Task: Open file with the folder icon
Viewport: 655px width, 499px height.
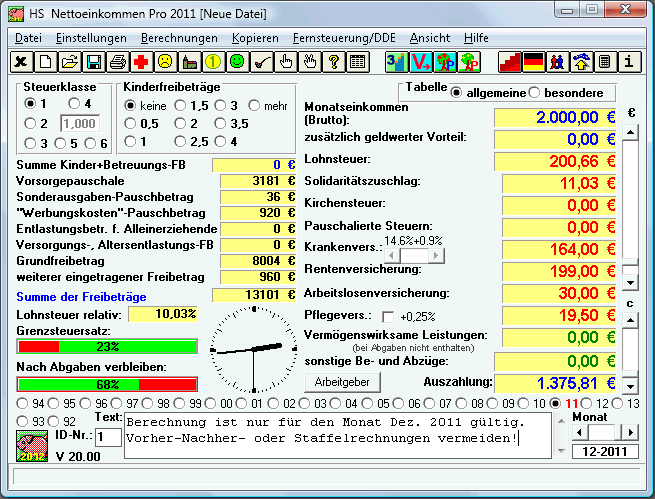Action: [x=70, y=62]
